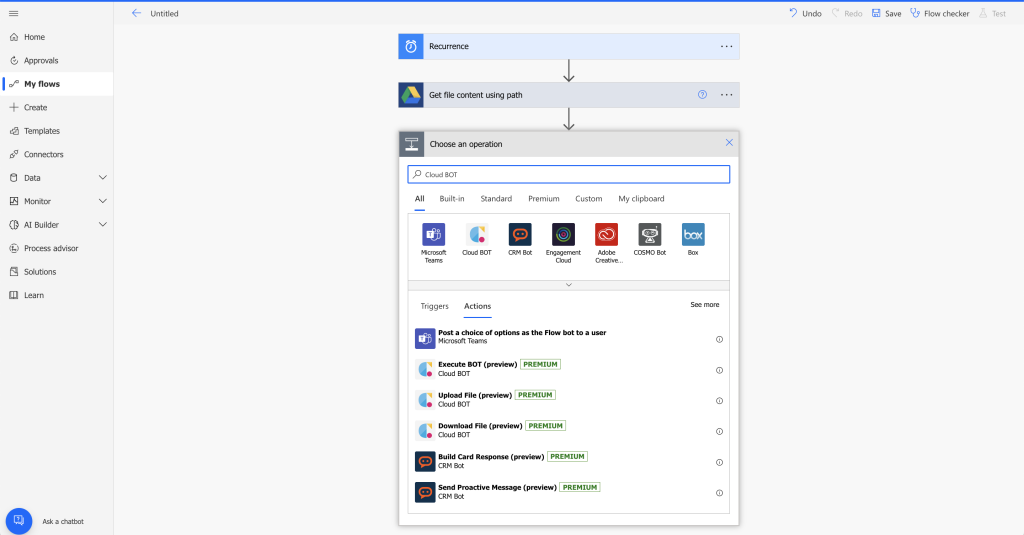
Task: Select the Microsoft Teams connector icon
Action: pyautogui.click(x=434, y=235)
